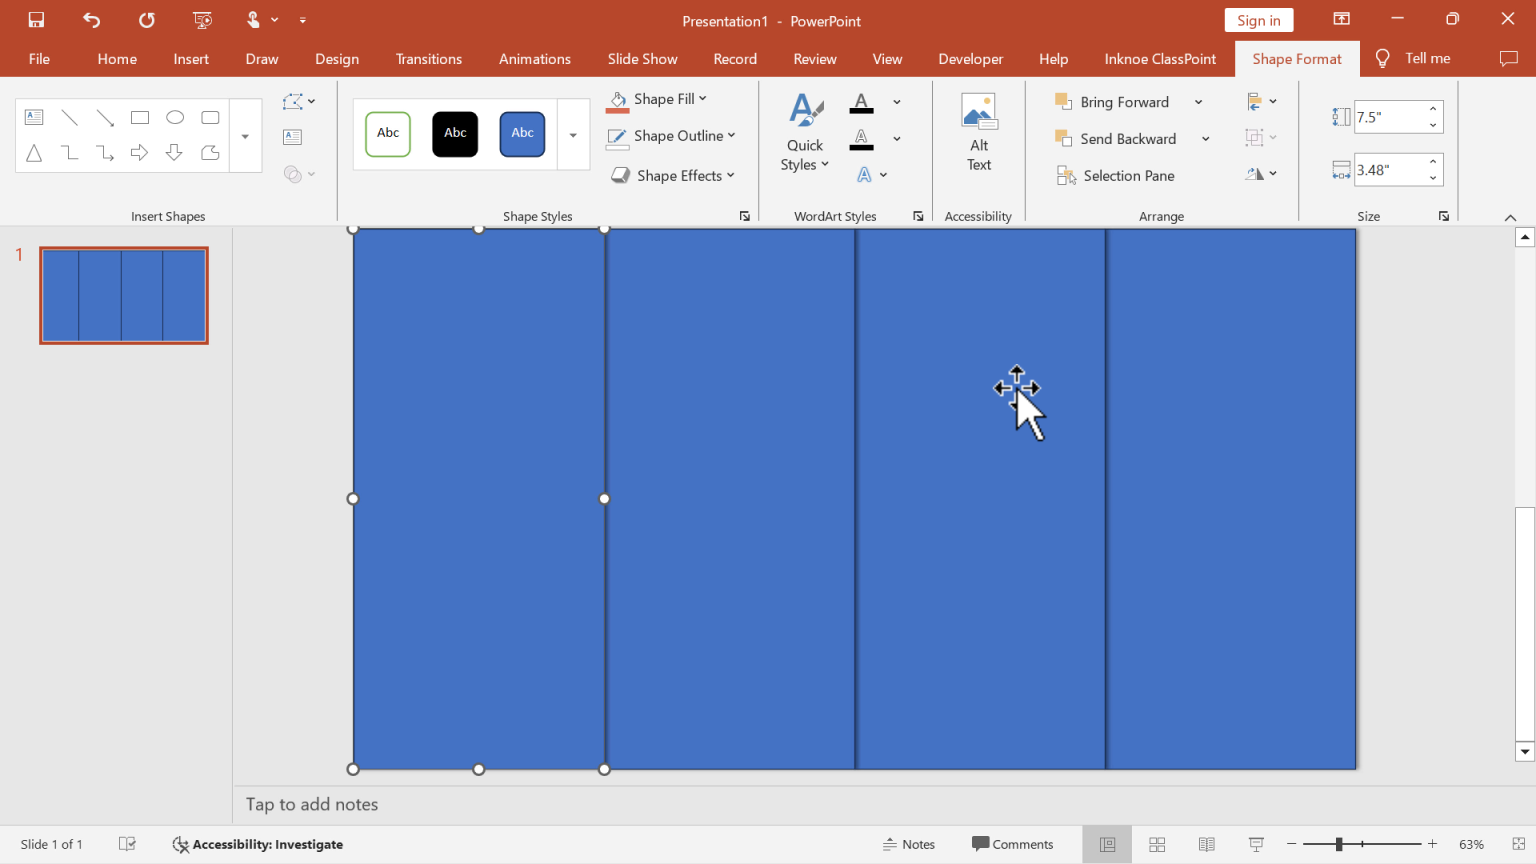This screenshot has width=1536, height=864.
Task: Click the Alt Text button
Action: 978,133
